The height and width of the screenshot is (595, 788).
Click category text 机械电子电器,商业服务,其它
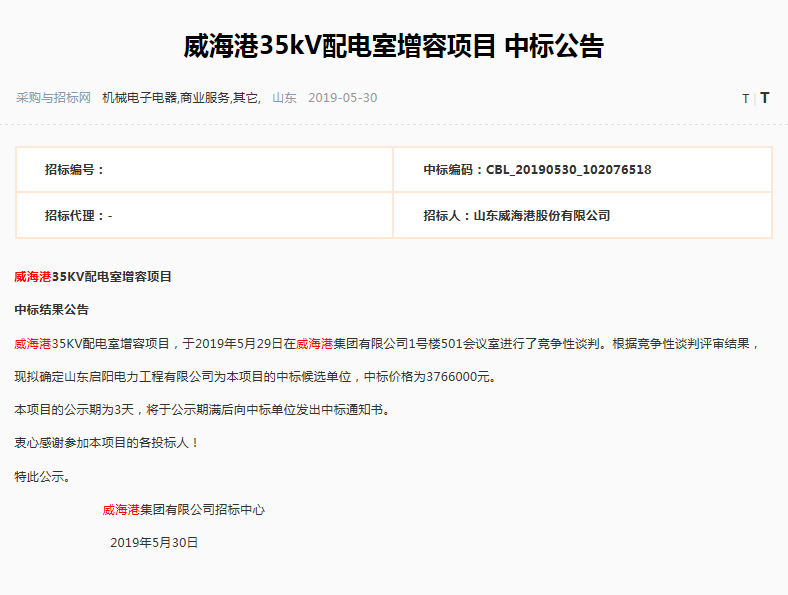click(181, 97)
